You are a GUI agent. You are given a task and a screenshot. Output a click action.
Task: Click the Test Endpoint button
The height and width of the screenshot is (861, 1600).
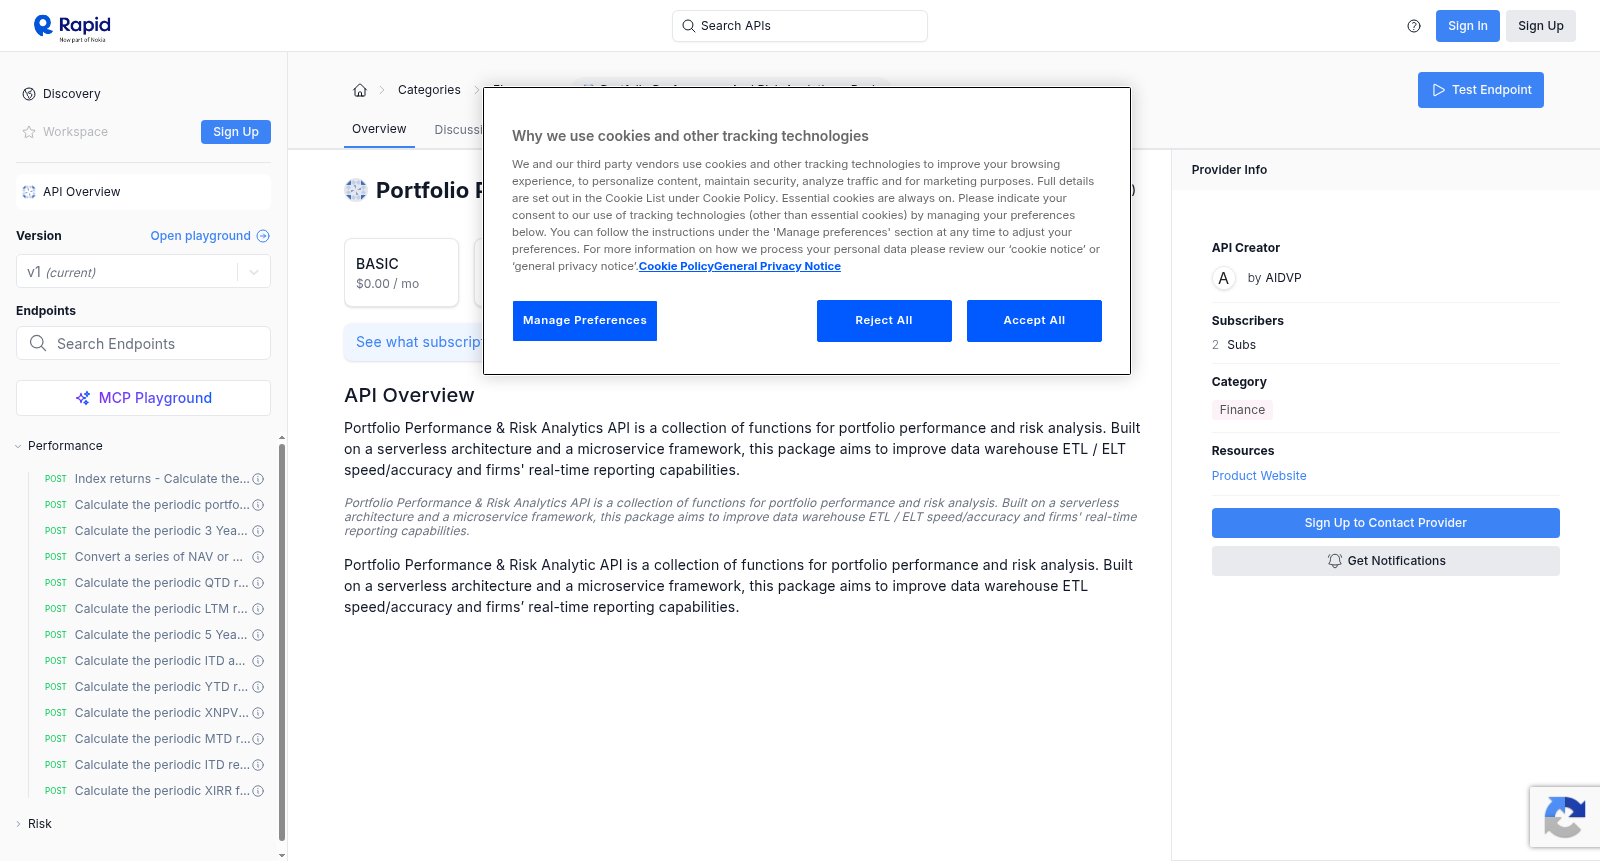[1481, 90]
